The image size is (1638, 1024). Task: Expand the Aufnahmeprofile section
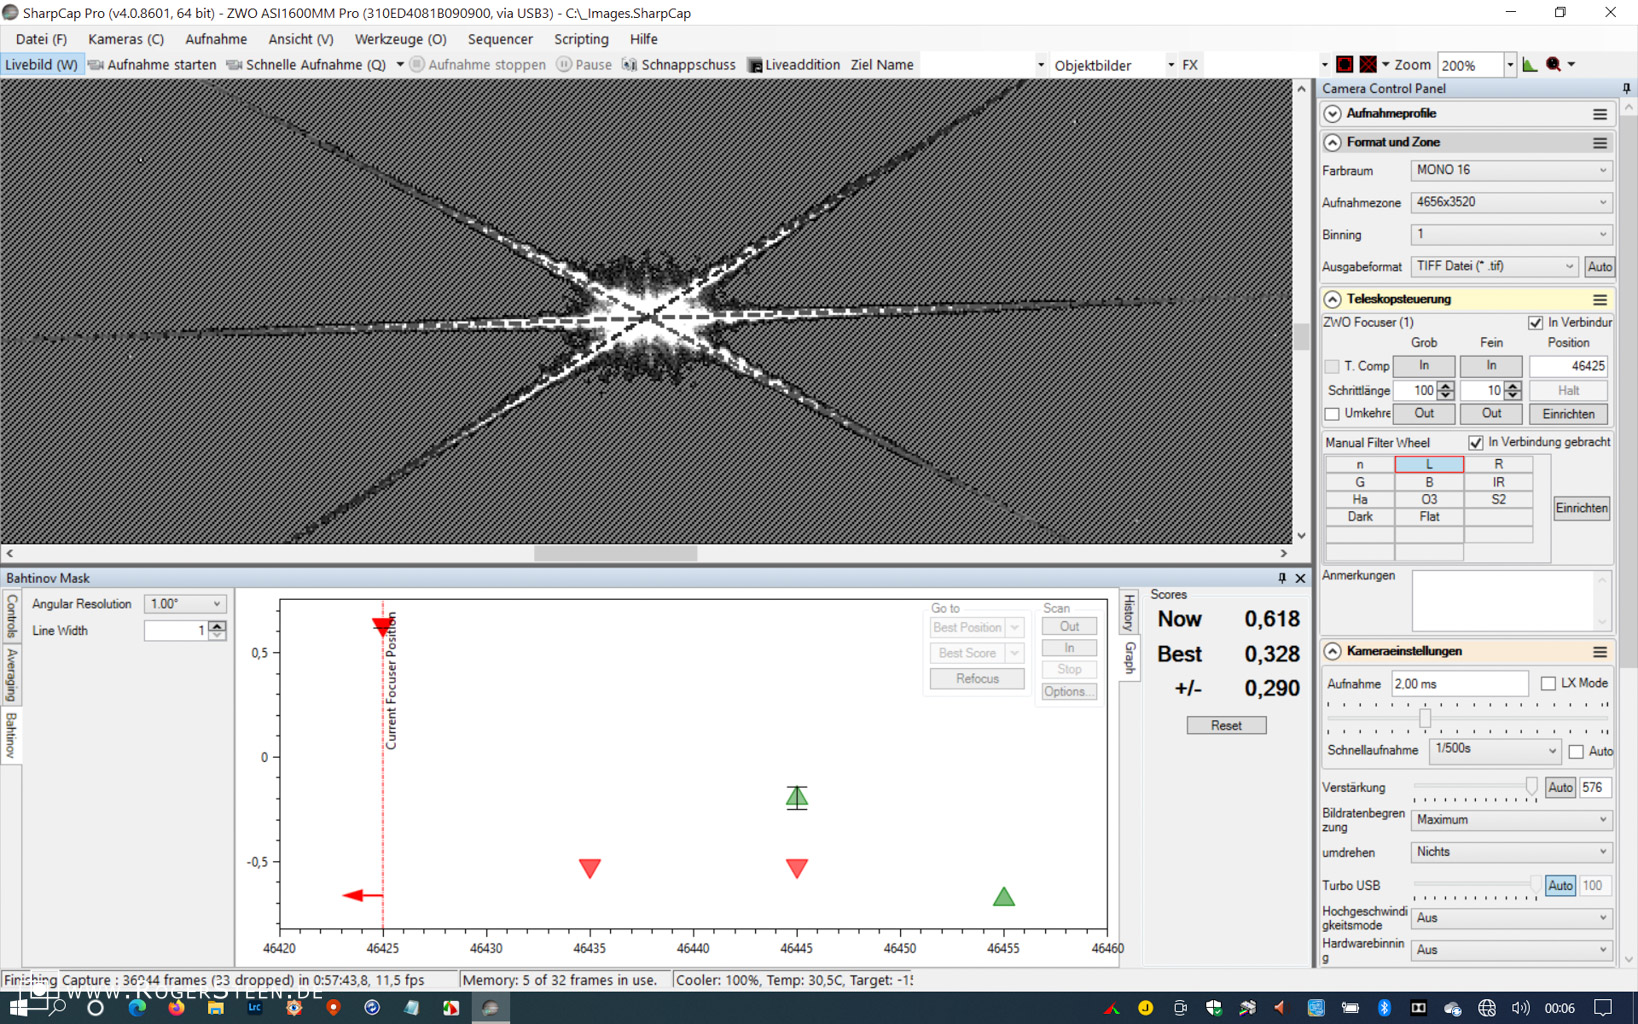point(1332,114)
